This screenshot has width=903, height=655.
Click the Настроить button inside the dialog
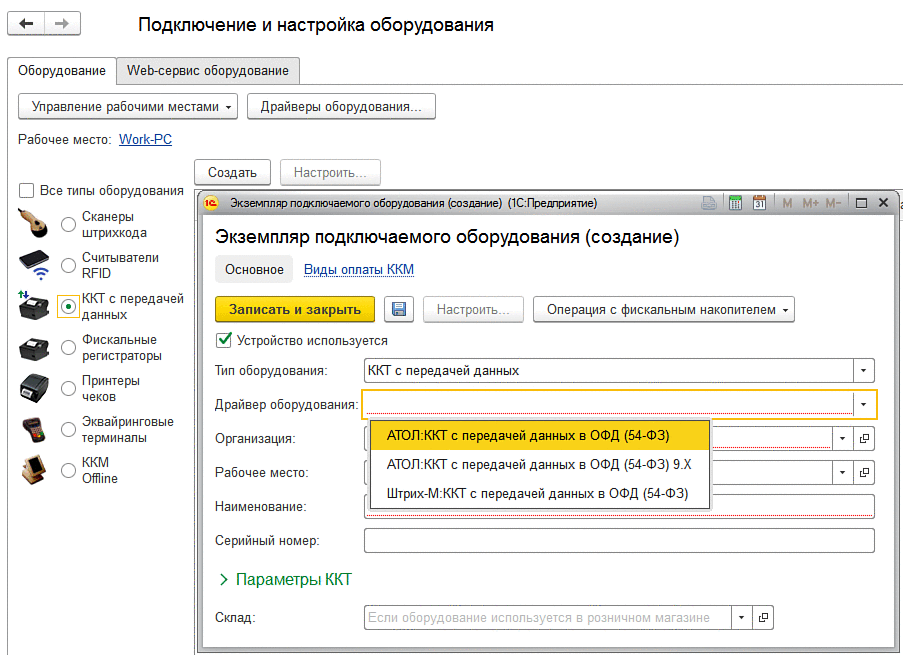point(473,309)
